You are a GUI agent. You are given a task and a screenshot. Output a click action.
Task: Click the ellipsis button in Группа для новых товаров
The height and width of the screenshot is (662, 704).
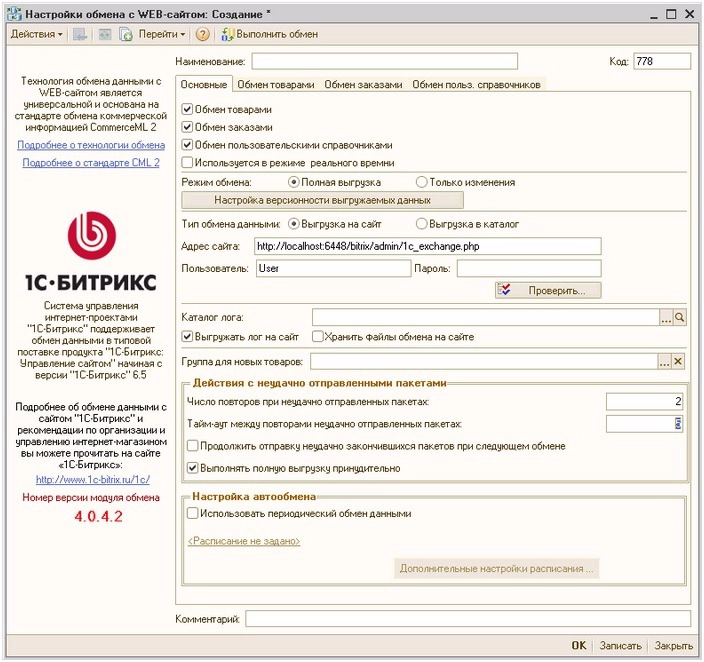(664, 362)
